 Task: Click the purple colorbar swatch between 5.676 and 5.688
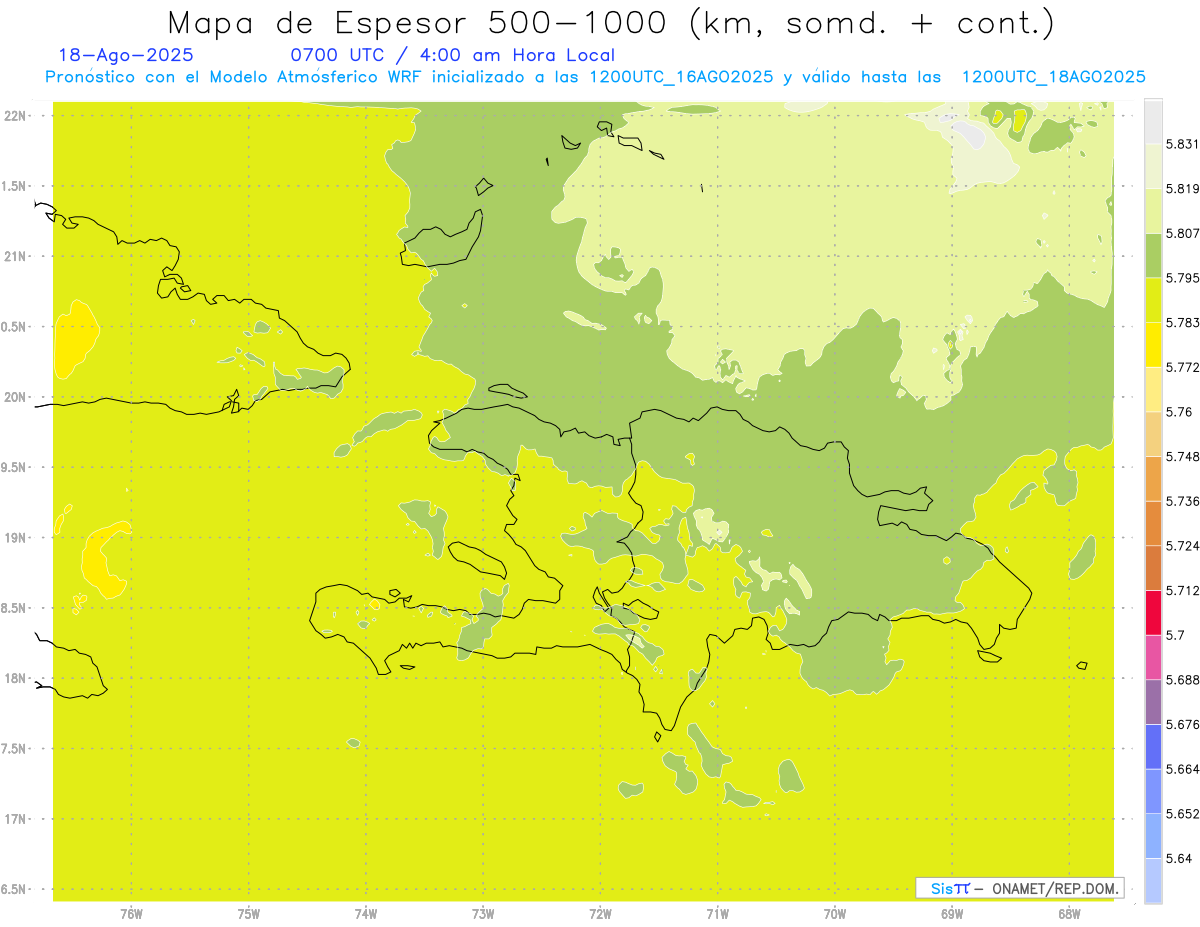tap(1153, 702)
